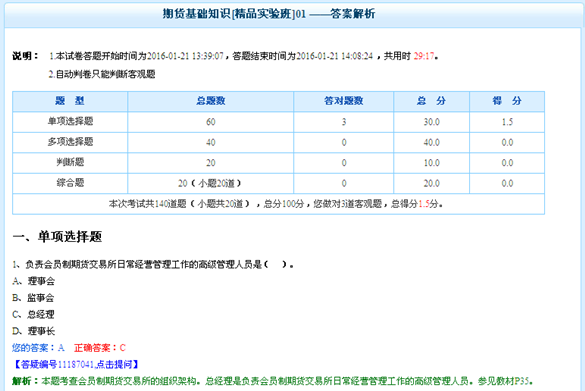Click the correct count value 3
Viewport: 585px width, 391px height.
344,122
